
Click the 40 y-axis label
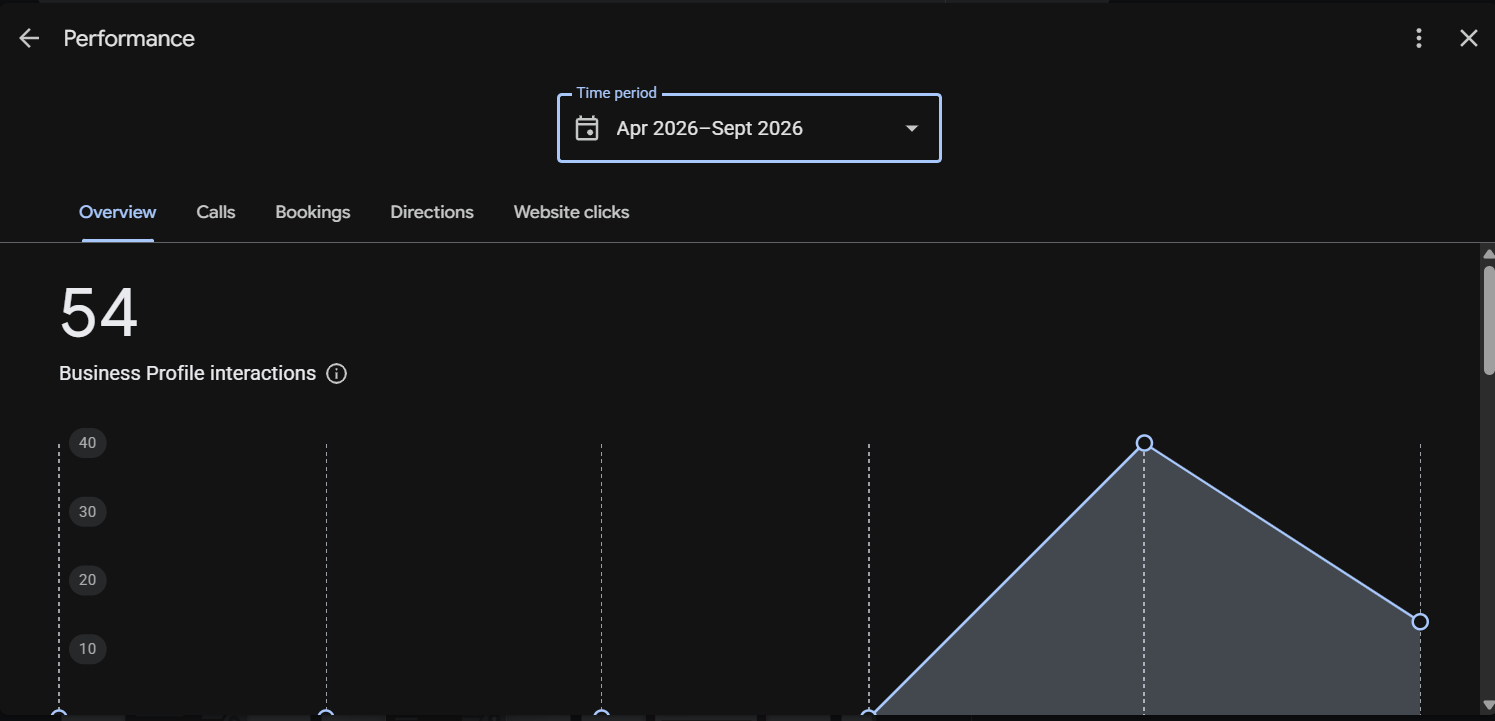click(x=88, y=443)
